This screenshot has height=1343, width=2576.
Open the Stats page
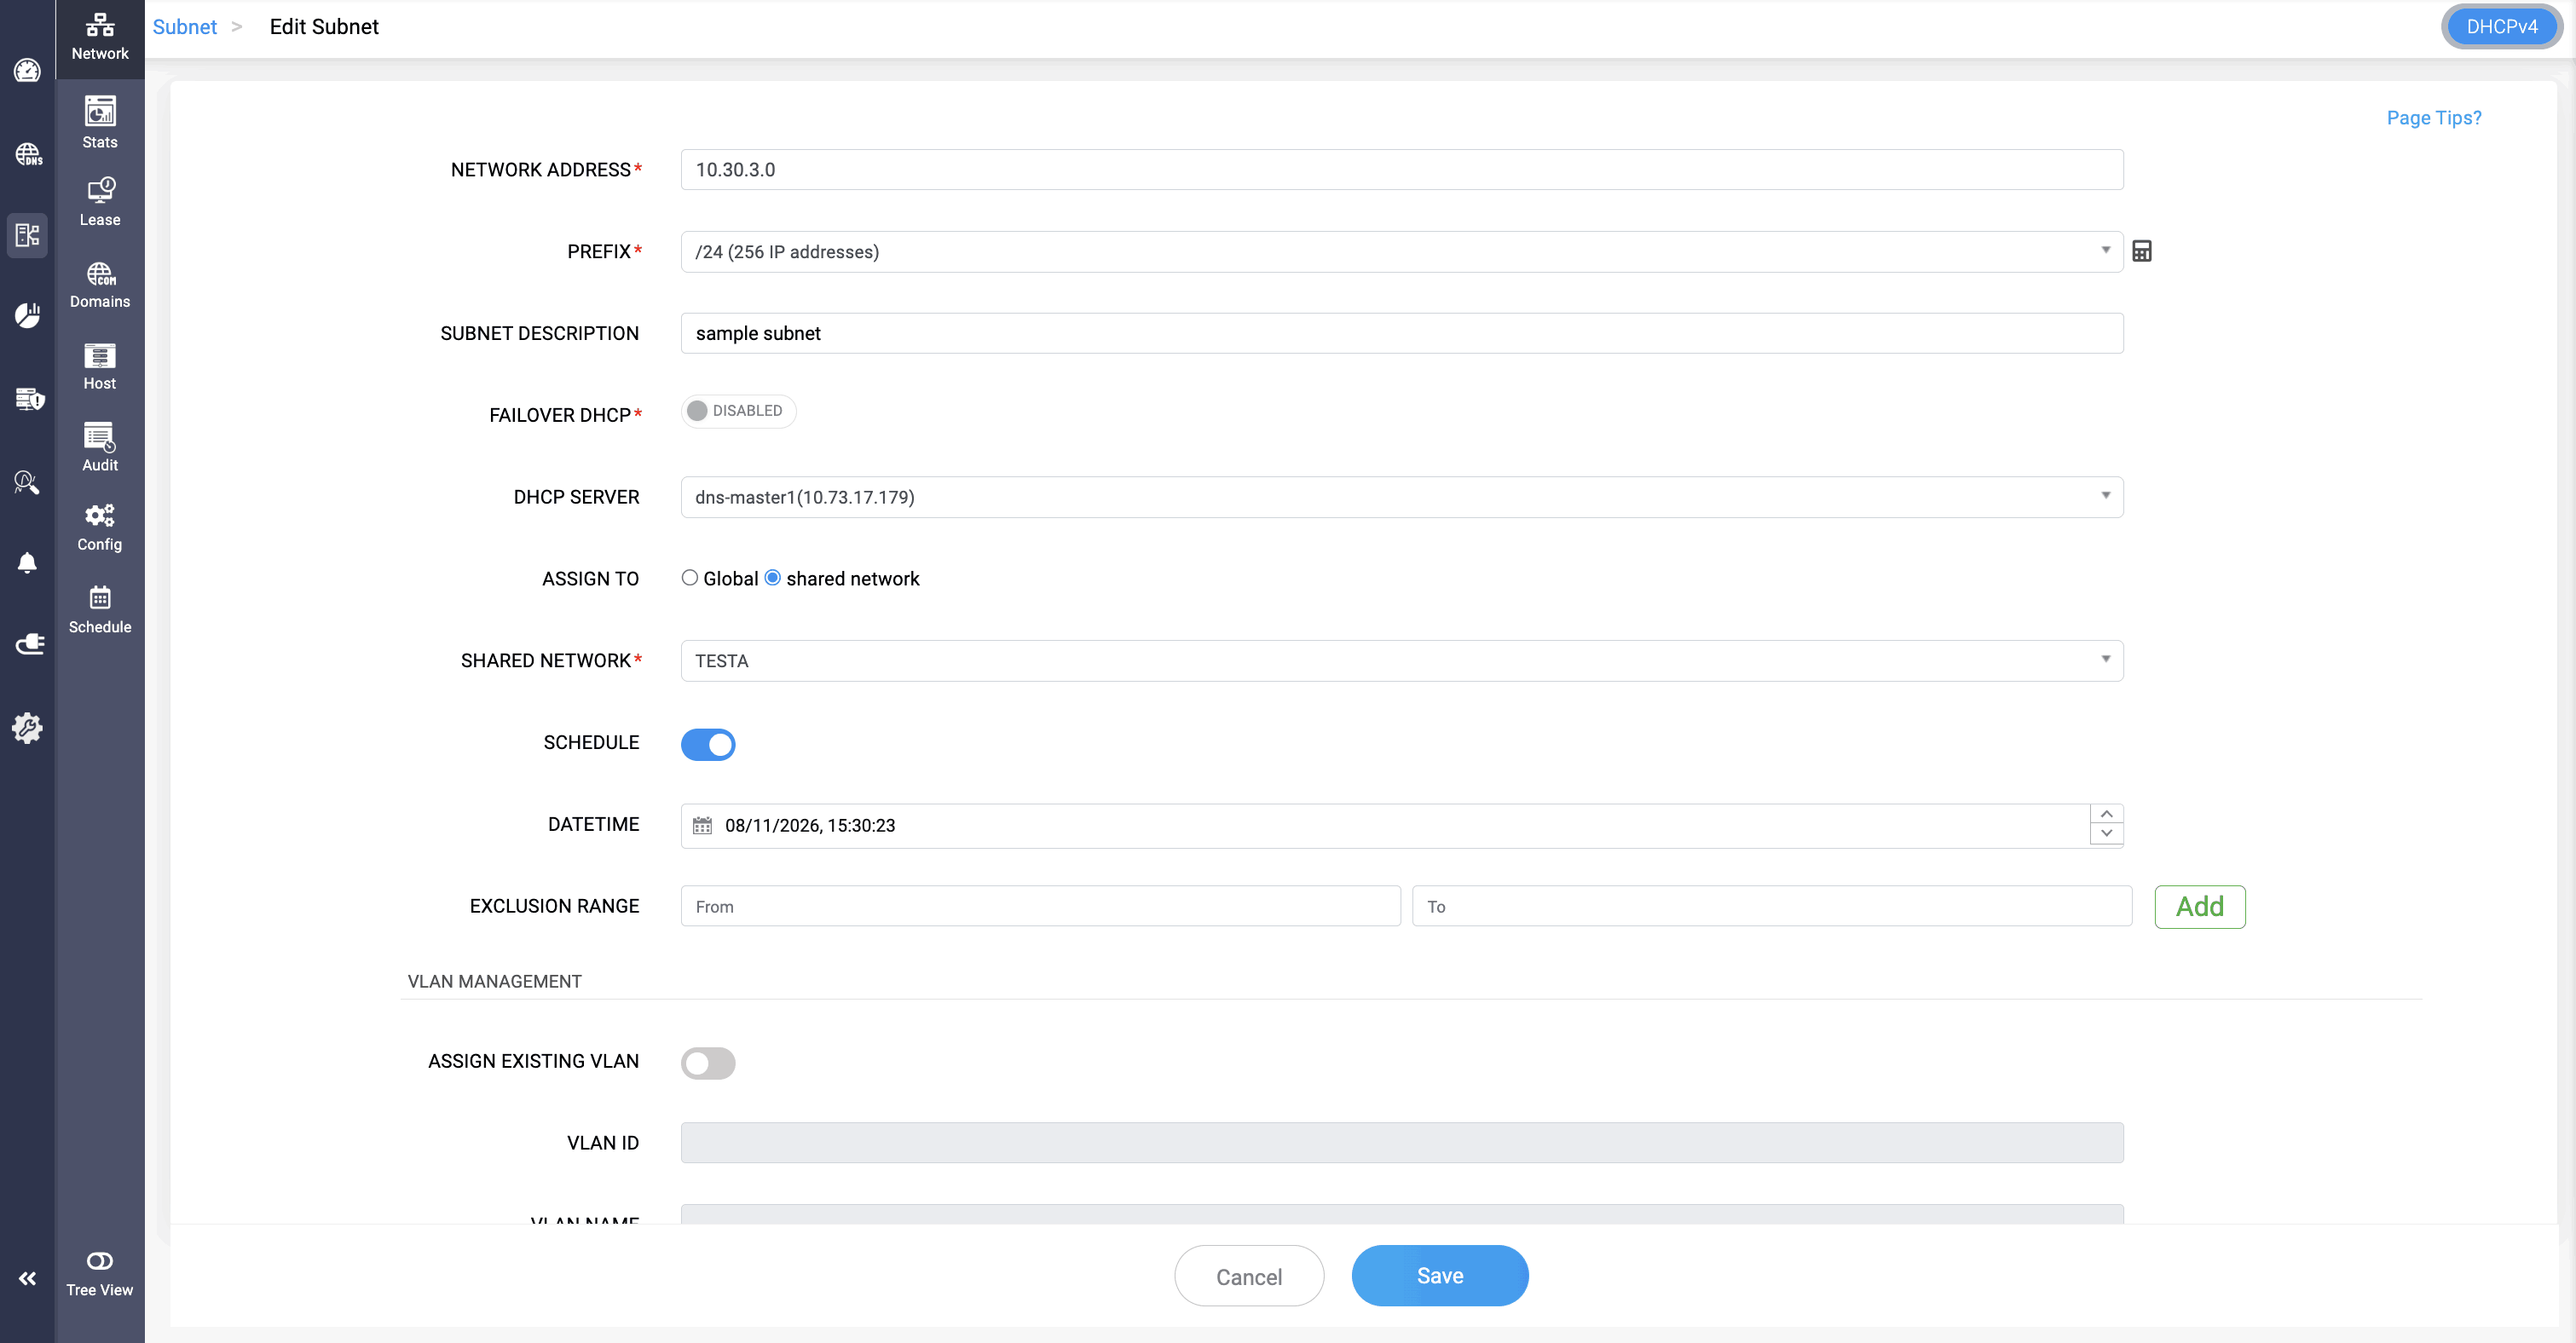click(x=100, y=122)
